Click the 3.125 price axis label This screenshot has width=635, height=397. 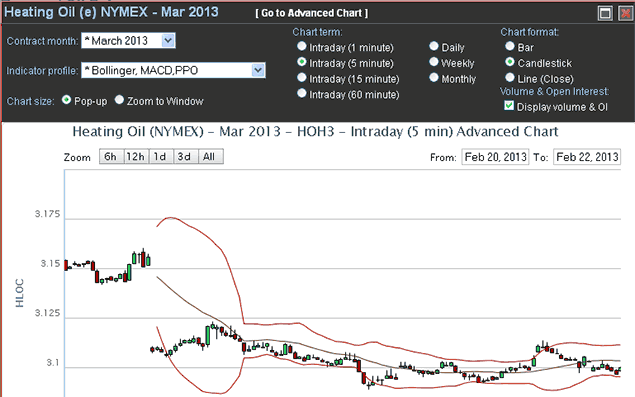click(47, 313)
